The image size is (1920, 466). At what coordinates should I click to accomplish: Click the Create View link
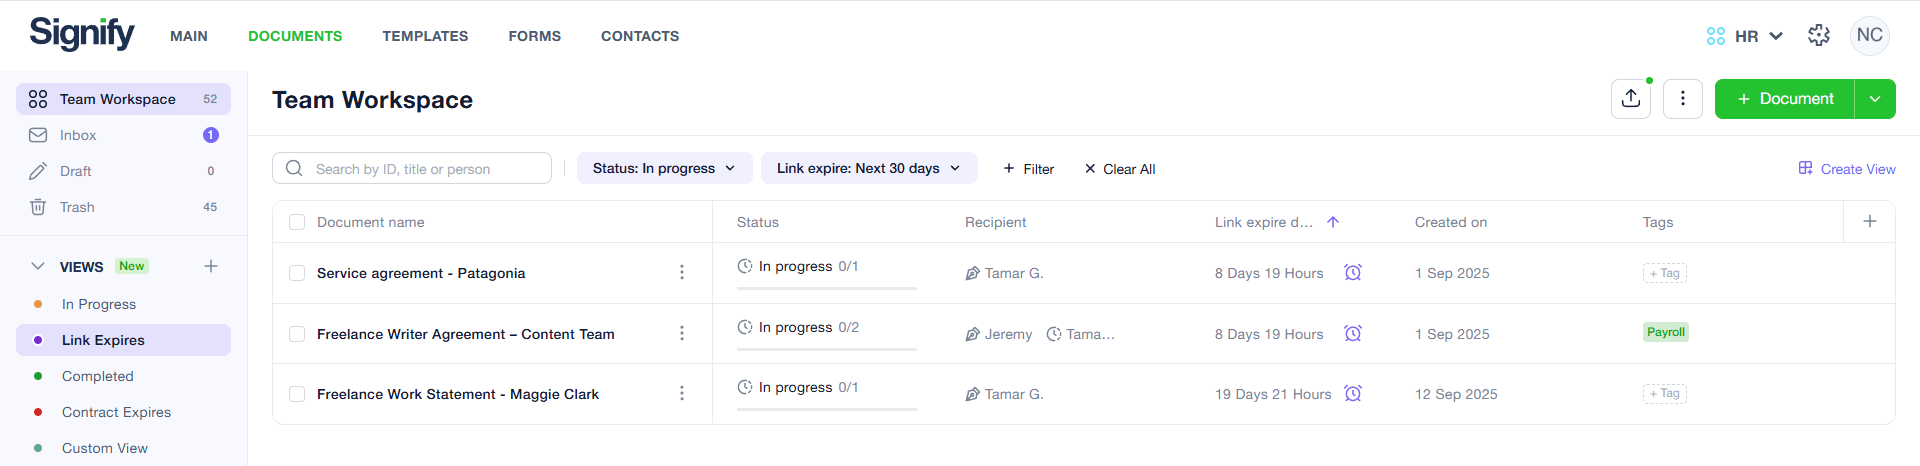(1847, 169)
